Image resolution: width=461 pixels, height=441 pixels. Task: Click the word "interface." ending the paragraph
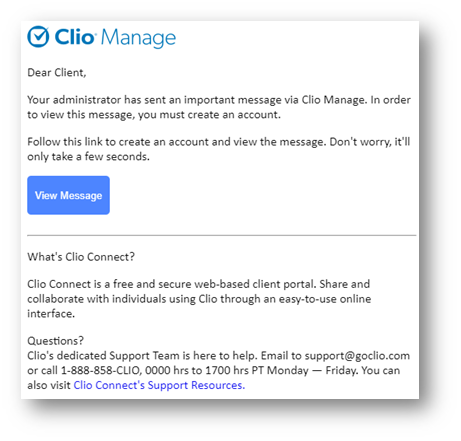[51, 314]
